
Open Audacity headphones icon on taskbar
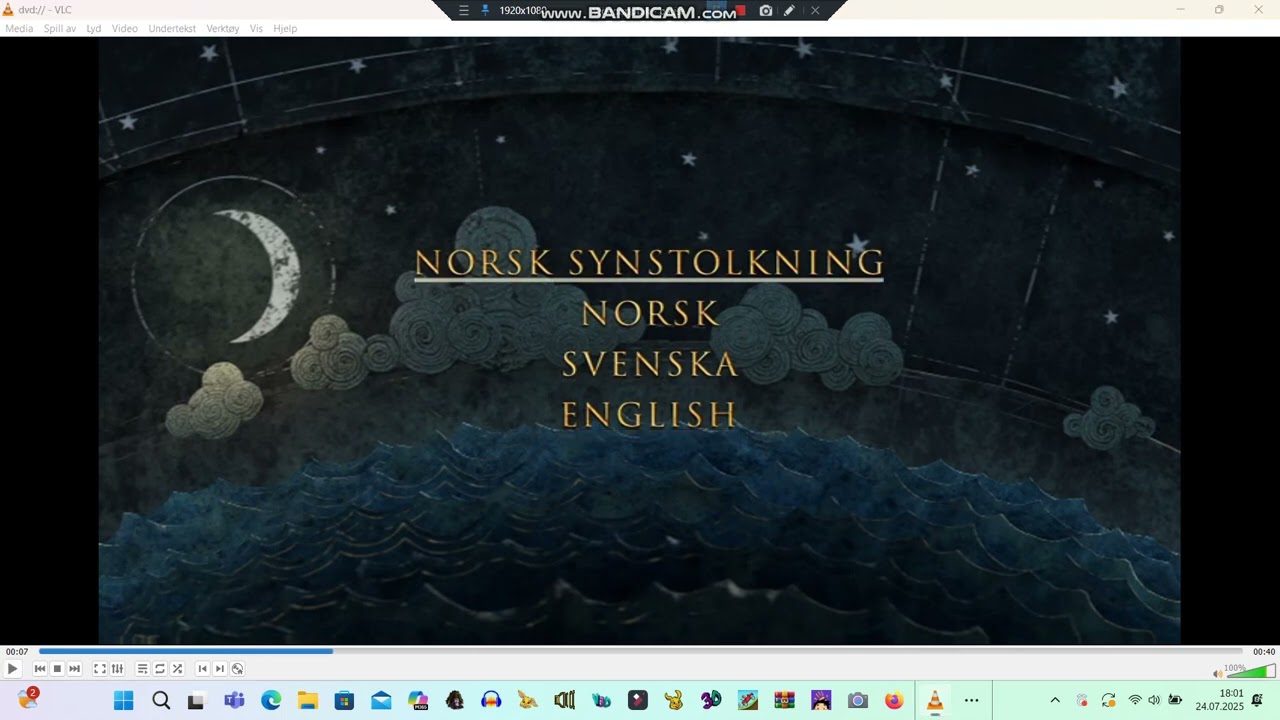tap(491, 701)
